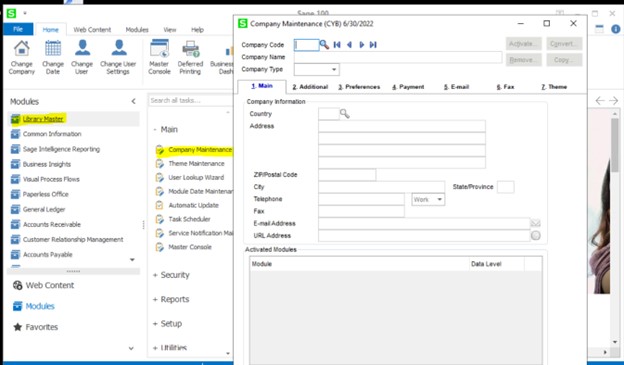Go to first company record

pos(337,45)
